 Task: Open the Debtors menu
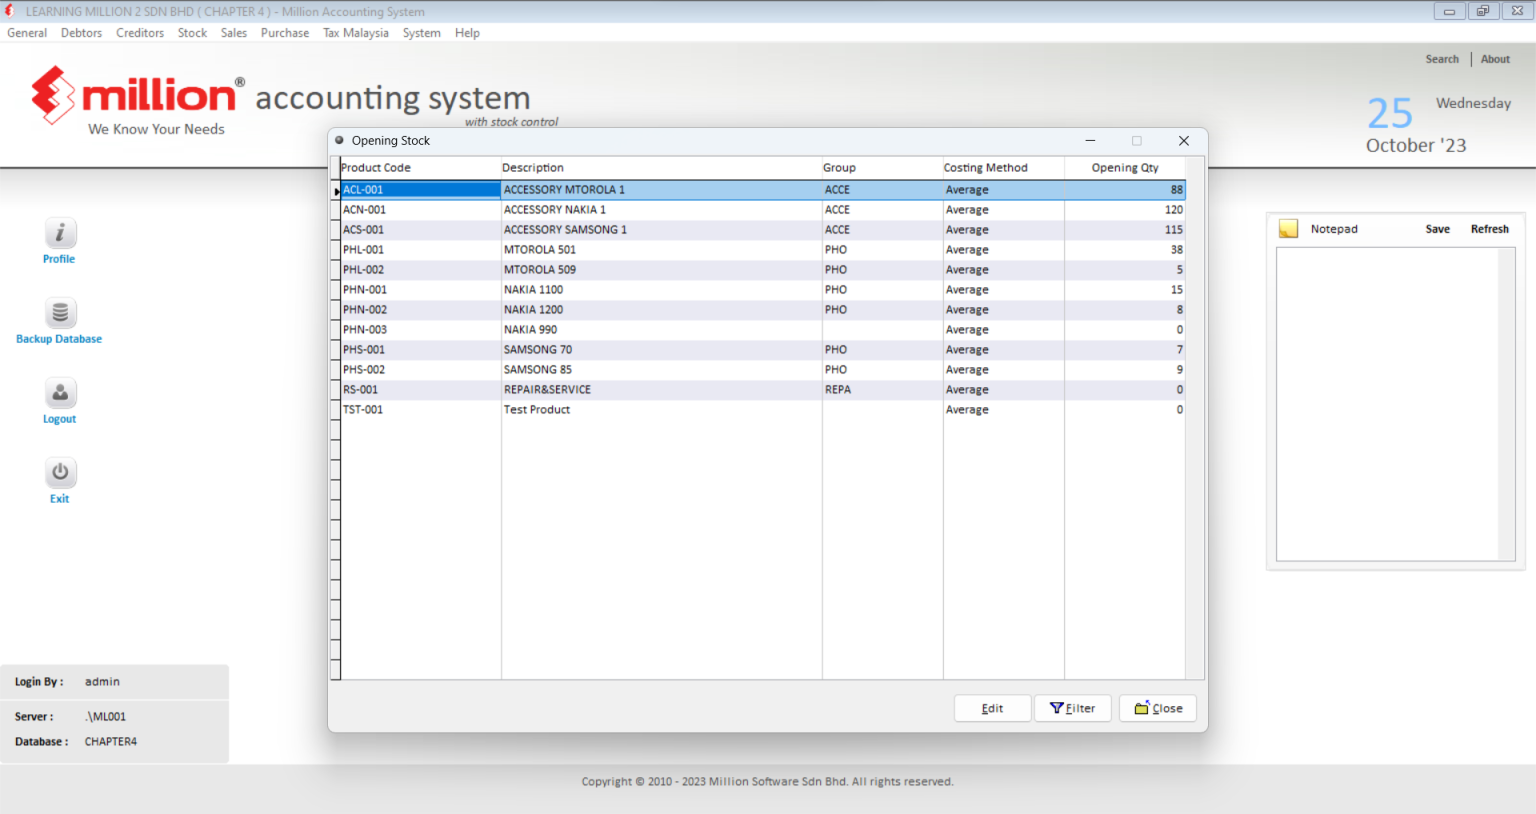(x=81, y=33)
